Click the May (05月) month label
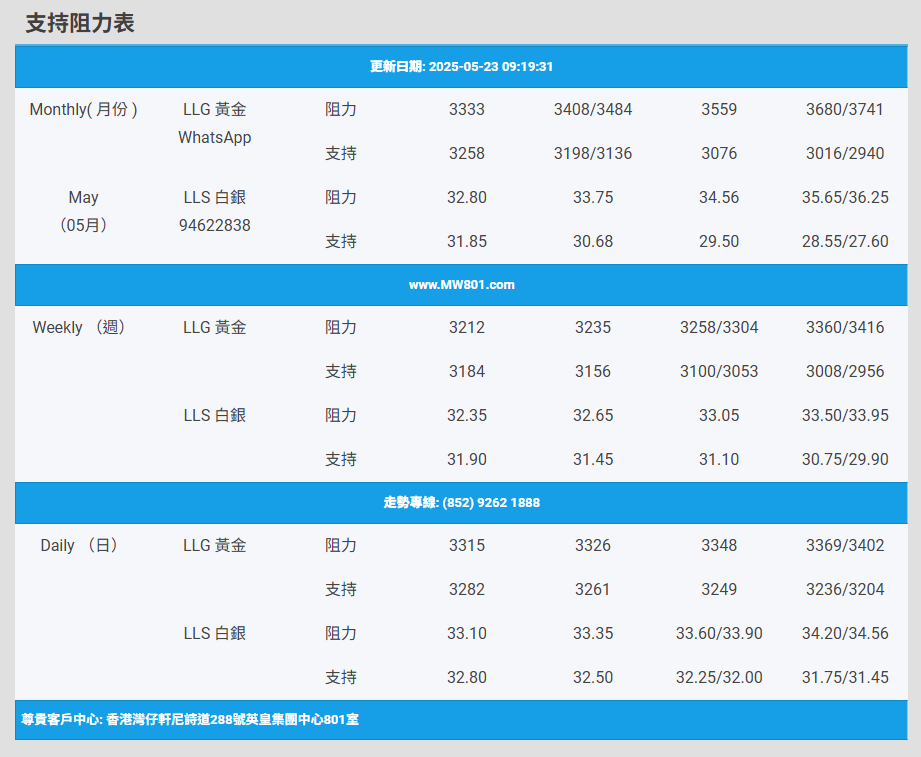Screen dimensions: 921x757 [84, 212]
